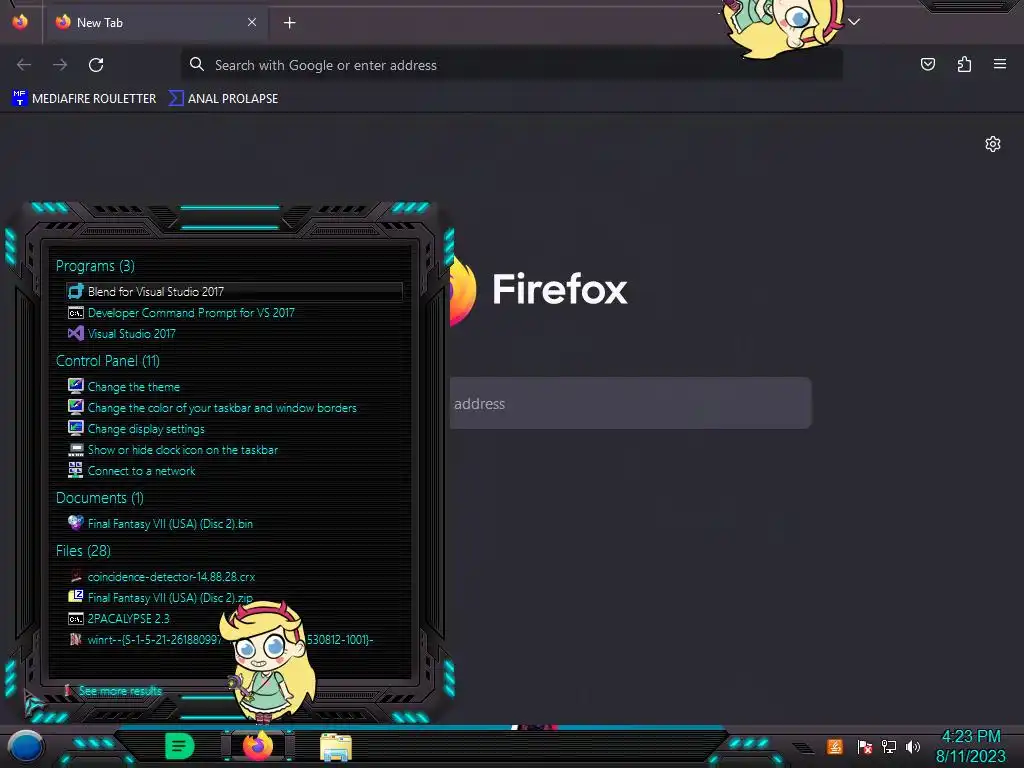Viewport: 1024px width, 768px height.
Task: Click the Firefox taskbar icon
Action: pos(257,746)
